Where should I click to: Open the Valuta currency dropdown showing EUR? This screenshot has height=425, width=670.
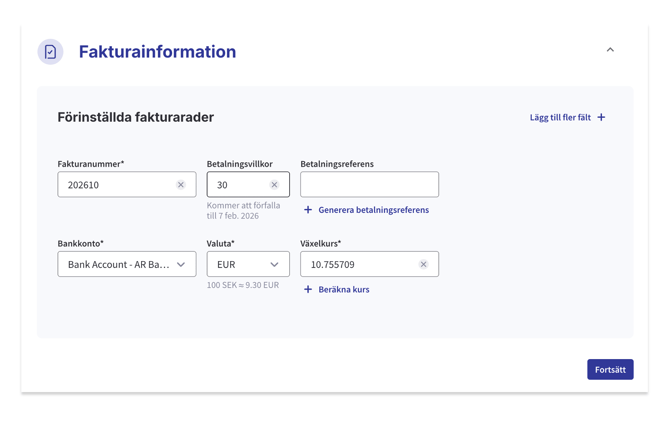pyautogui.click(x=240, y=265)
